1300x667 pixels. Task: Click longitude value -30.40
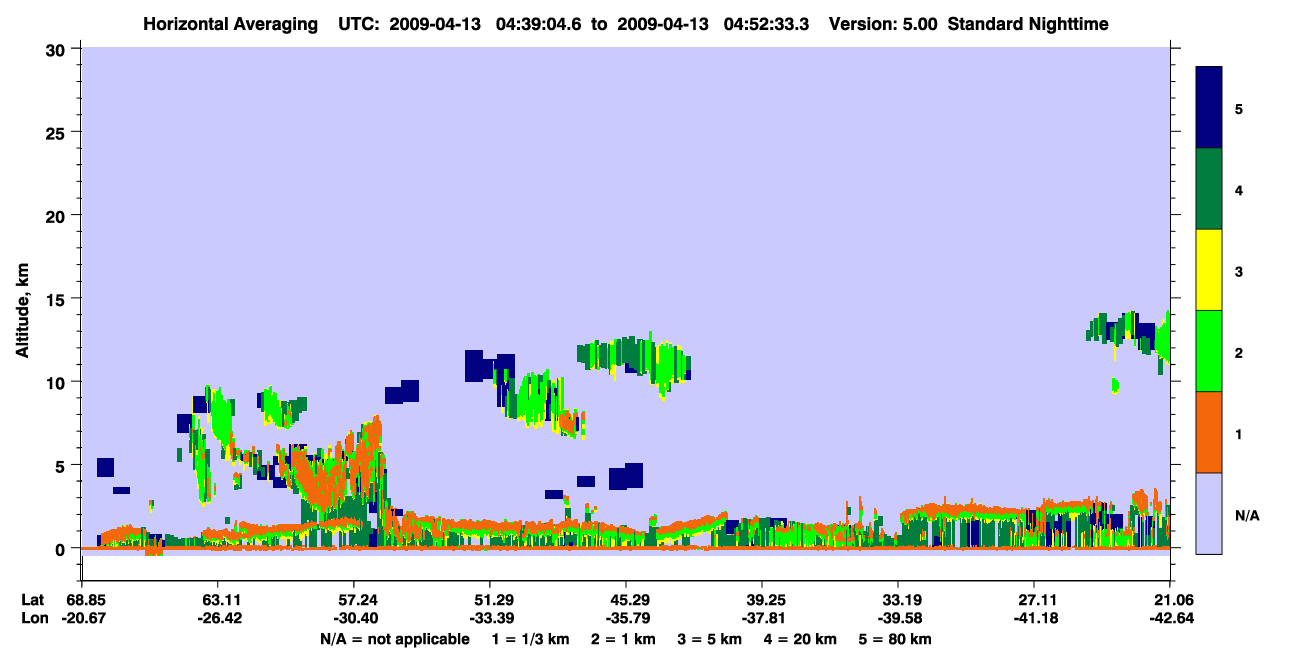[x=354, y=618]
